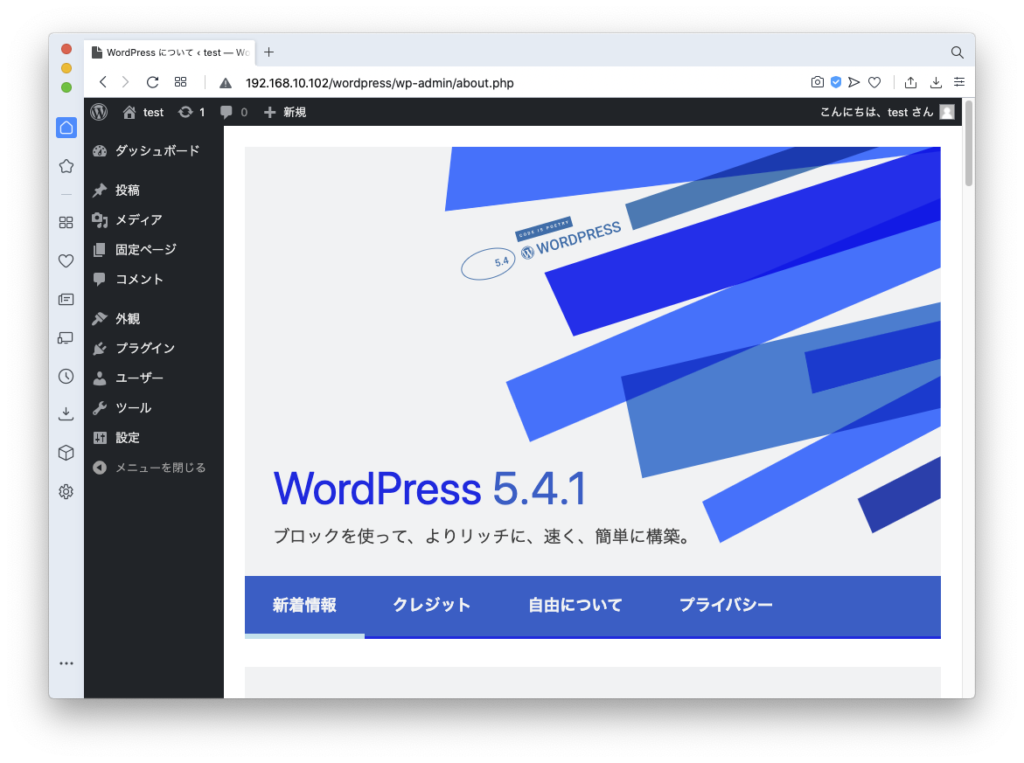Expand the three-dots more menu in sidebar
This screenshot has width=1024, height=763.
(x=66, y=663)
